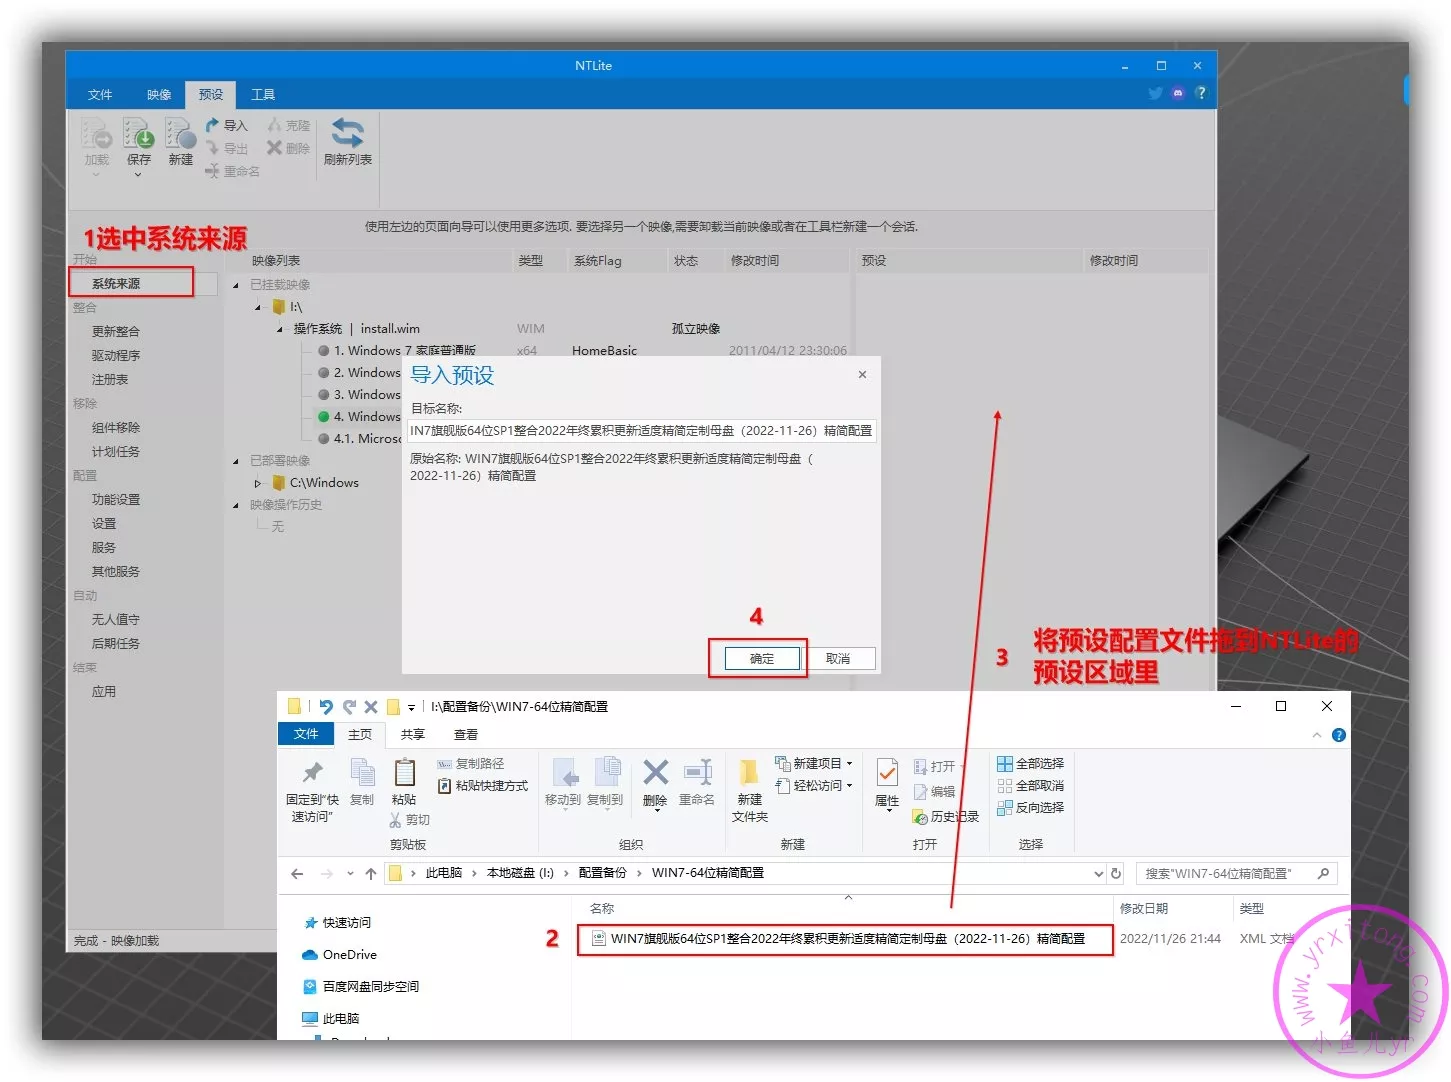Image resolution: width=1451 pixels, height=1082 pixels.
Task: Open the 映像 tab in NTLite
Action: (x=159, y=94)
